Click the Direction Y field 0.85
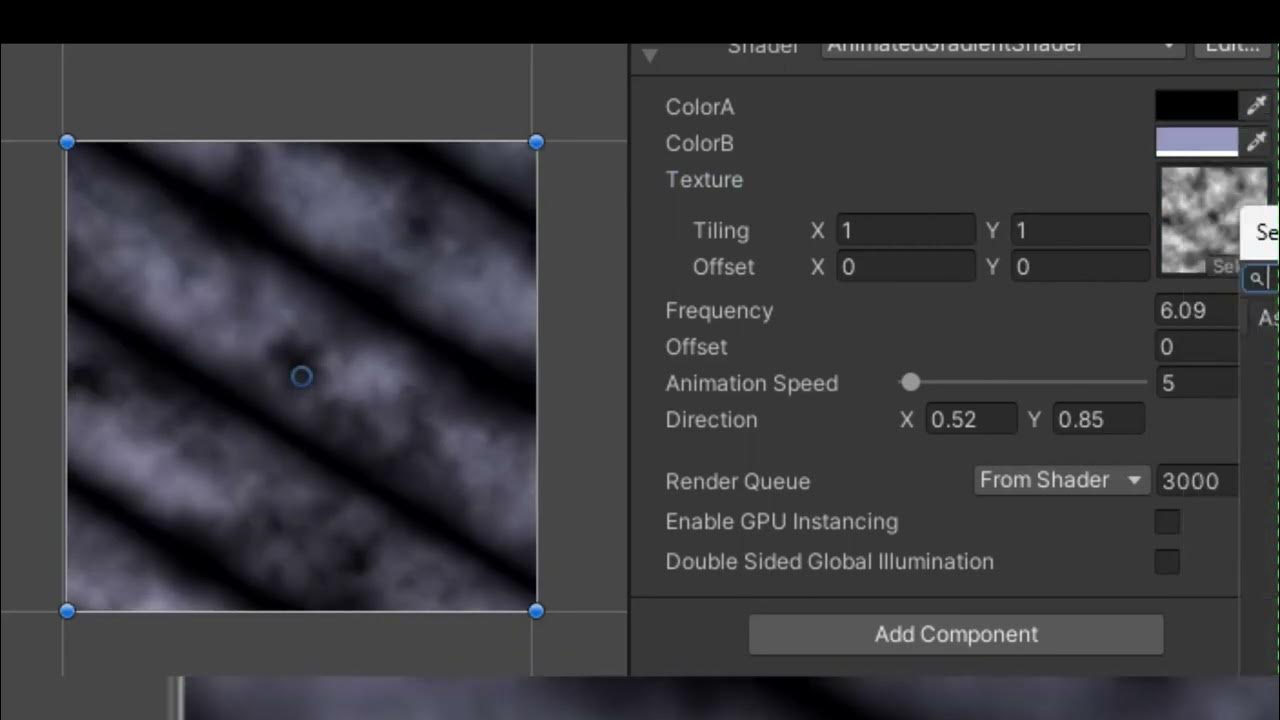Screen dimensions: 1280x720 [1098, 419]
